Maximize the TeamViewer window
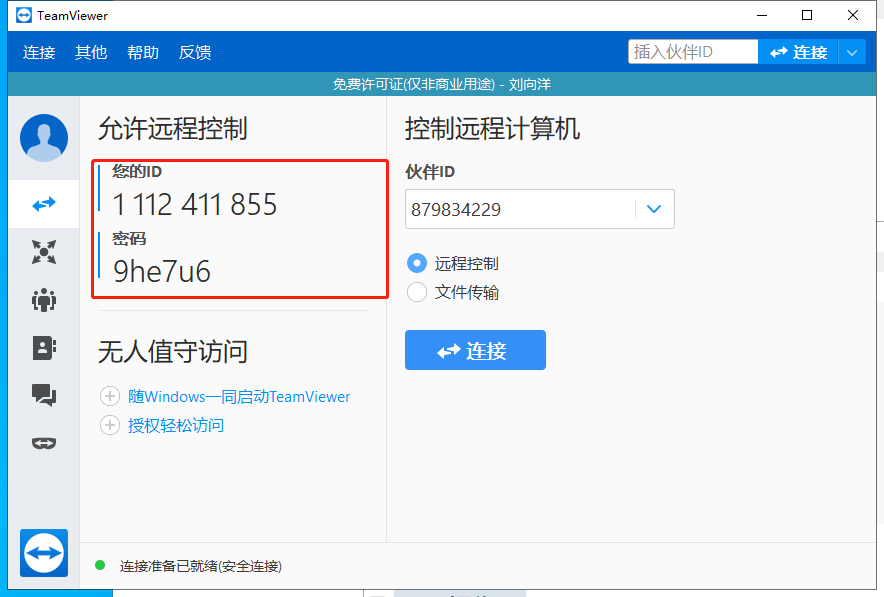Viewport: 884px width, 597px height. point(807,15)
